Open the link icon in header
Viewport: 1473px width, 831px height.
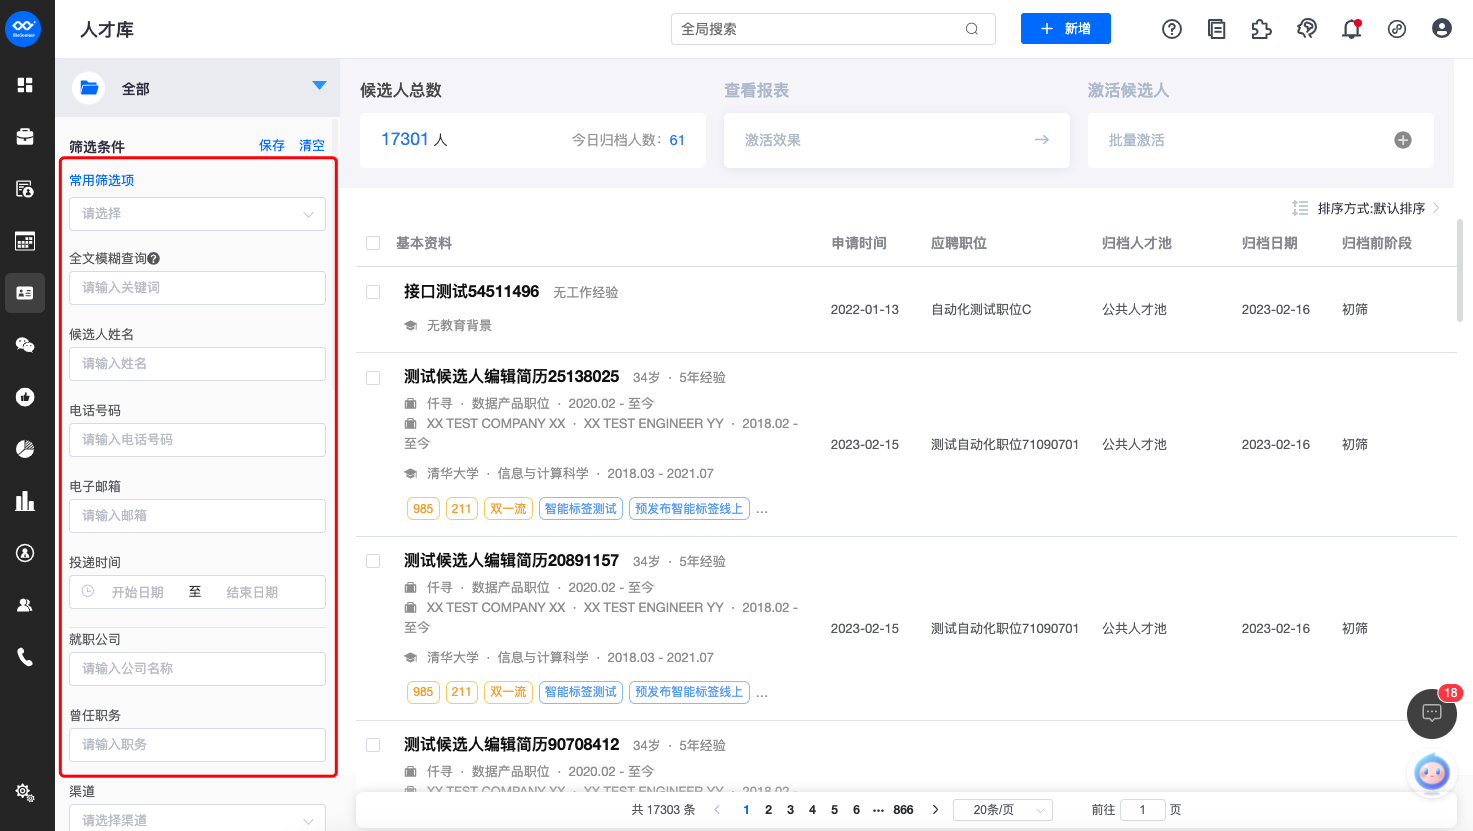(1397, 29)
